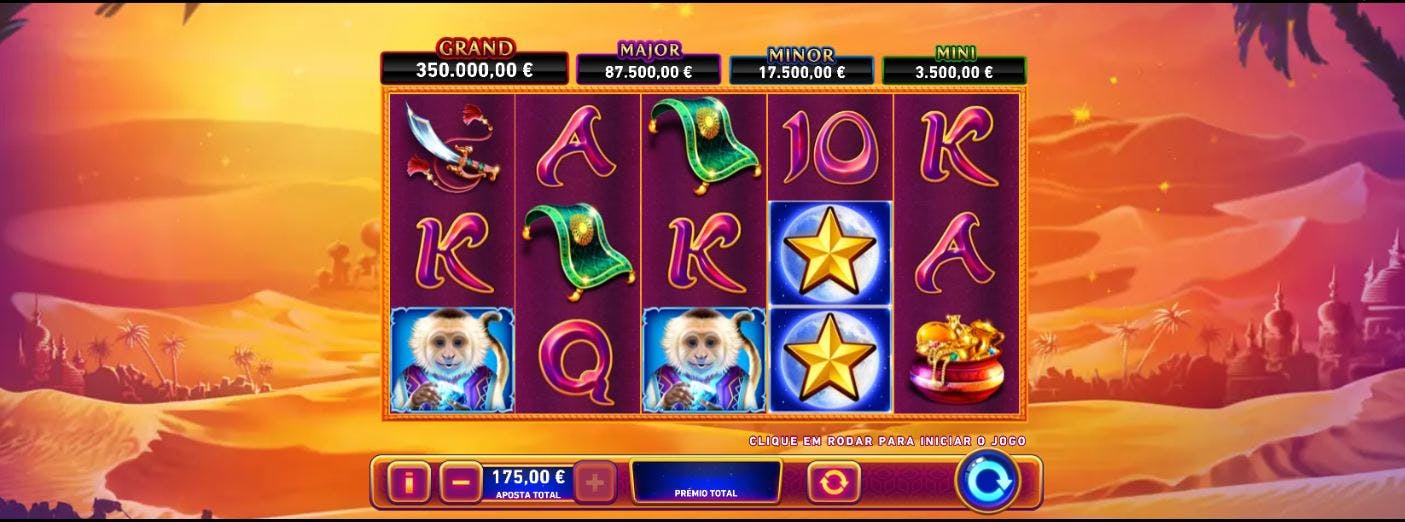Click the upper gold star symbol
Screen dimensions: 1405x522
pyautogui.click(x=830, y=253)
